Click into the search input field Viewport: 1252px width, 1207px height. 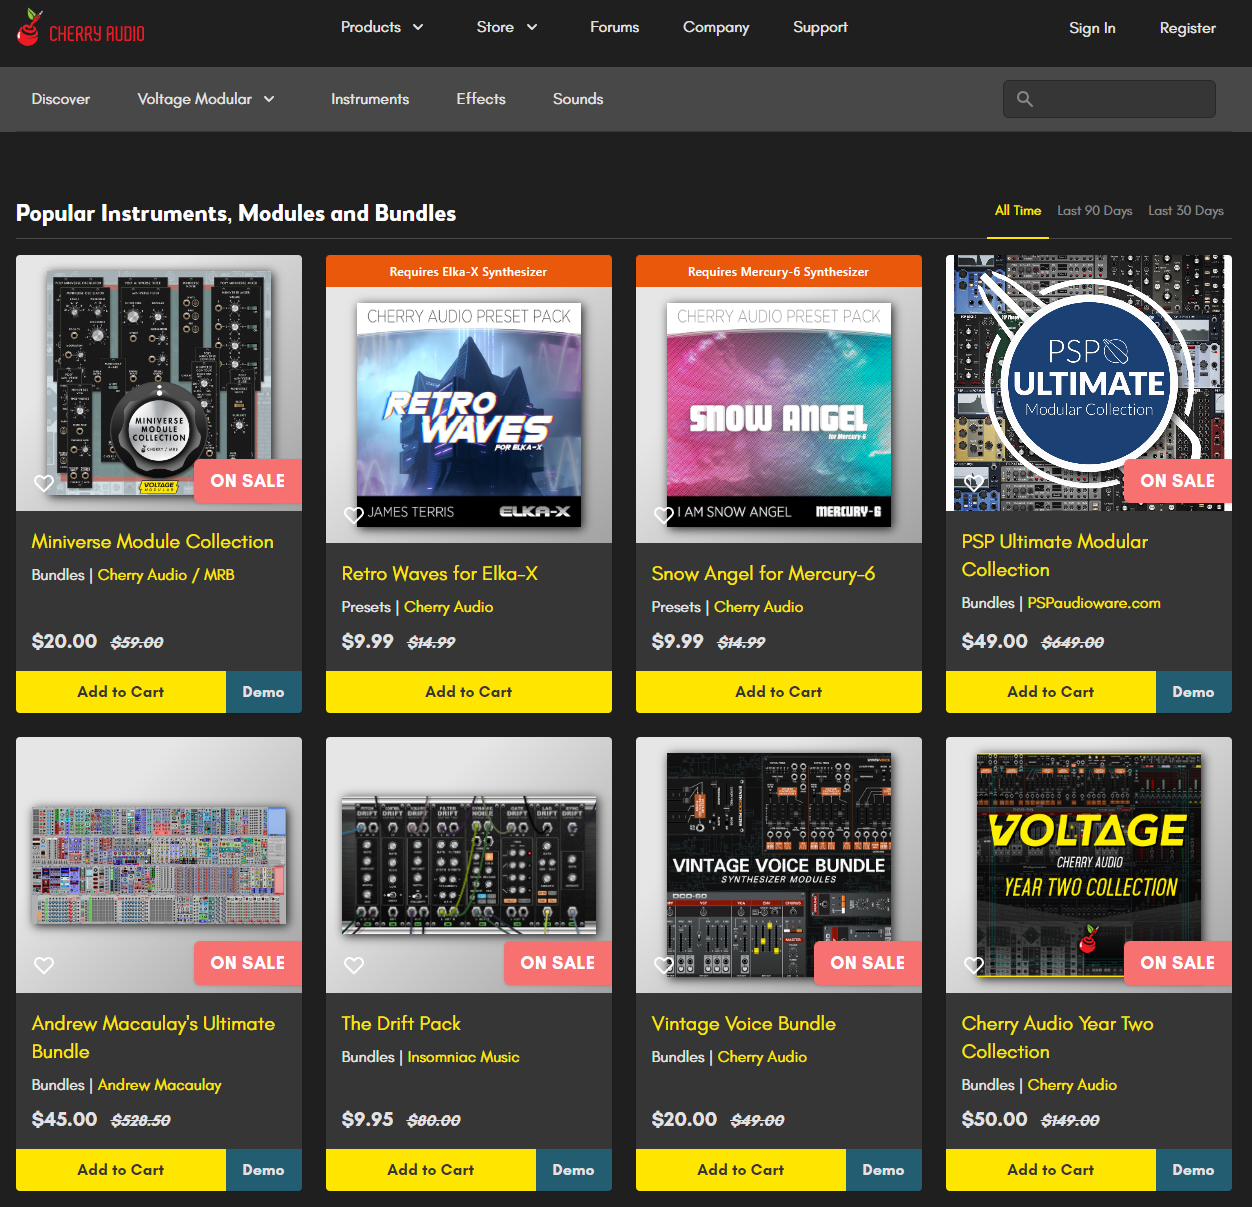(1109, 99)
